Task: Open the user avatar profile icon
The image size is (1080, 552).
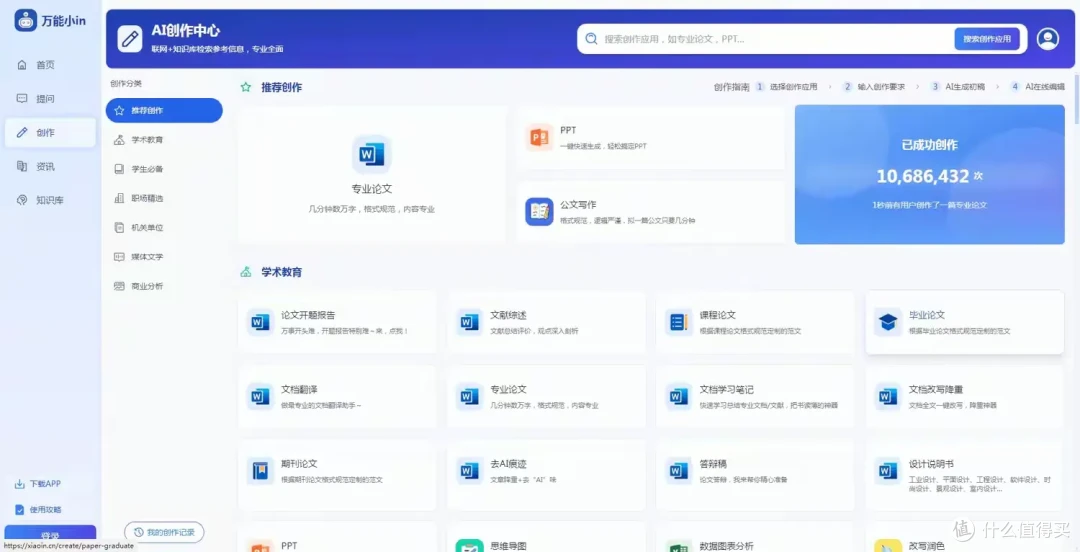Action: coord(1048,39)
